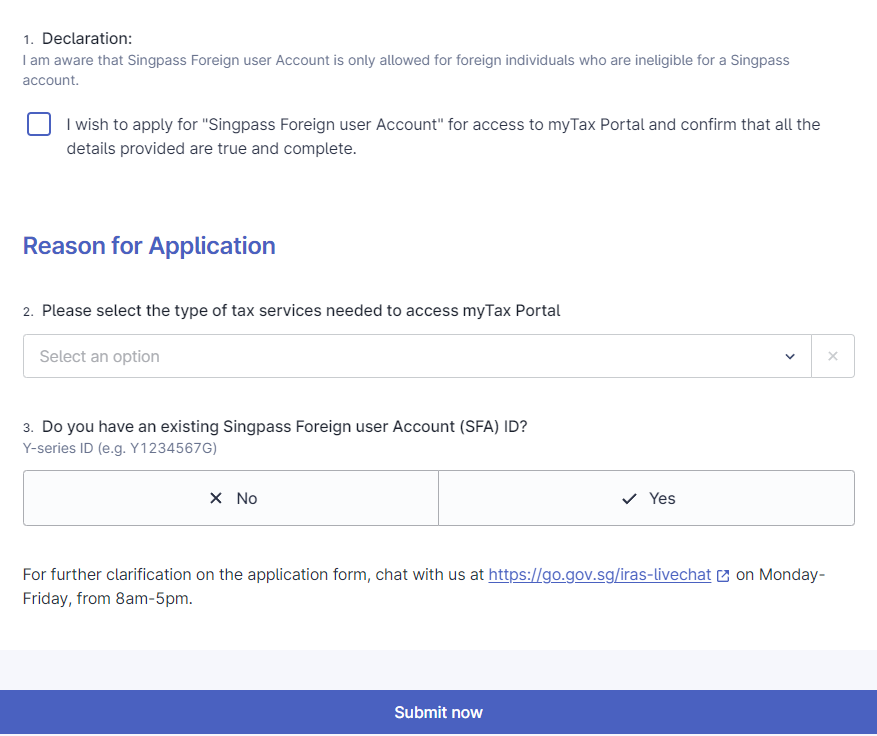Click the checkmark icon in the Yes option
877x736 pixels.
(x=629, y=498)
